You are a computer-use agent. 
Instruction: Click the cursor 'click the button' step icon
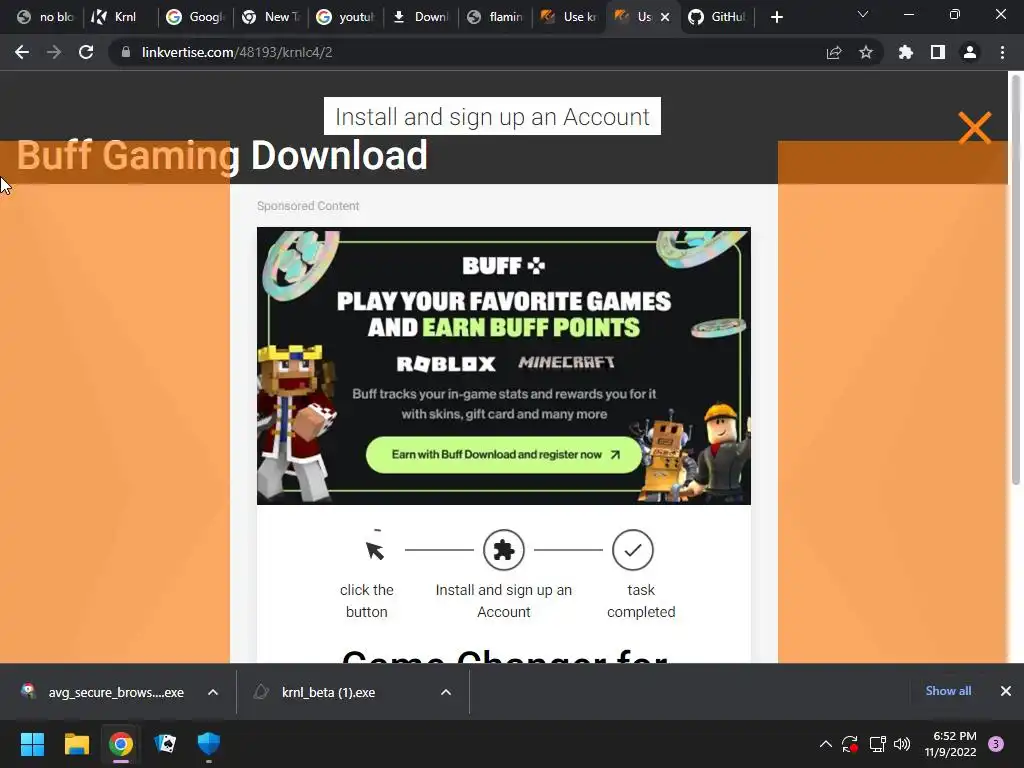374,550
